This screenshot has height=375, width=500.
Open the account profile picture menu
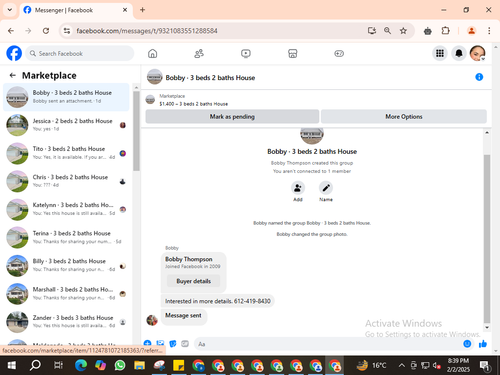coord(477,53)
